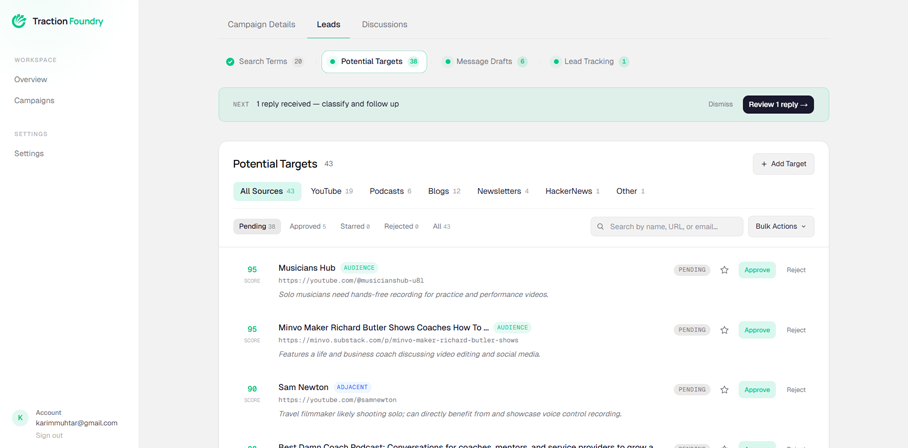Reject the Minvo Maker Richard Butler target

coord(796,330)
